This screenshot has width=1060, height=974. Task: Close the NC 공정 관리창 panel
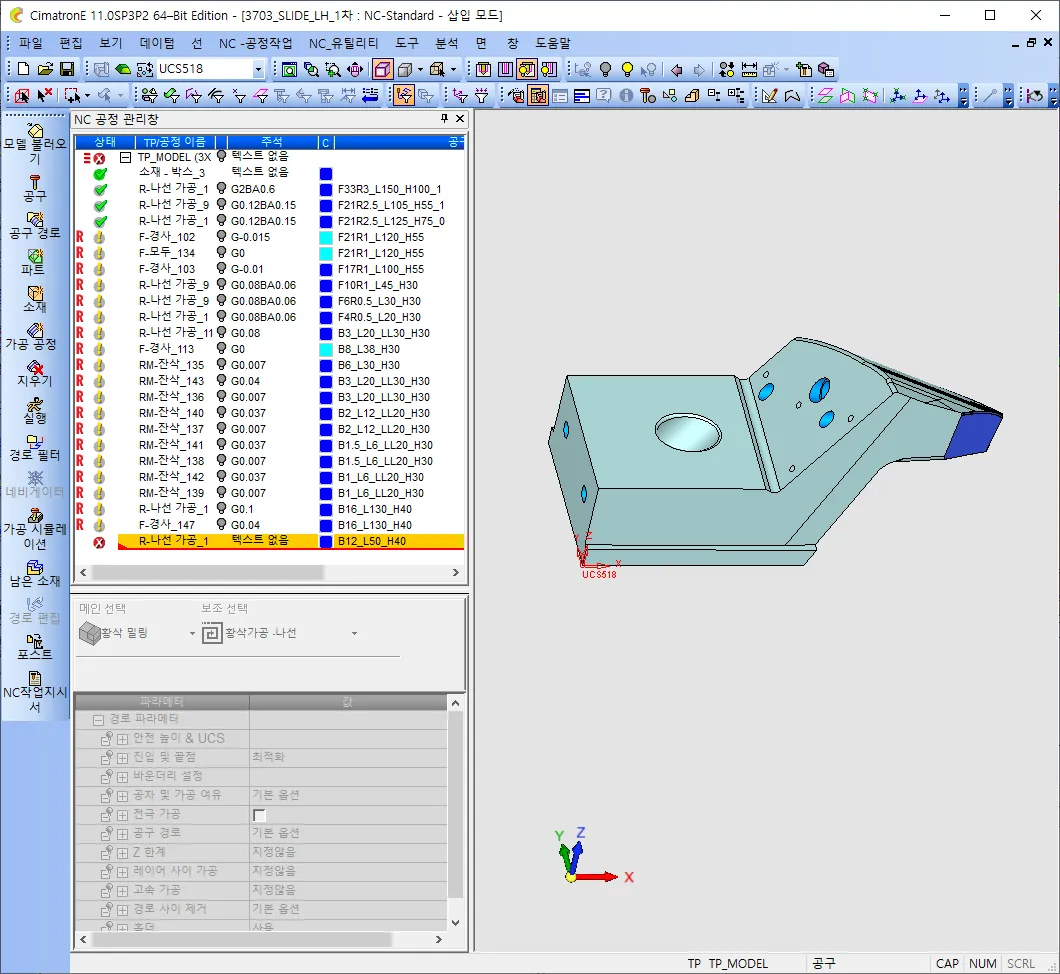(460, 118)
